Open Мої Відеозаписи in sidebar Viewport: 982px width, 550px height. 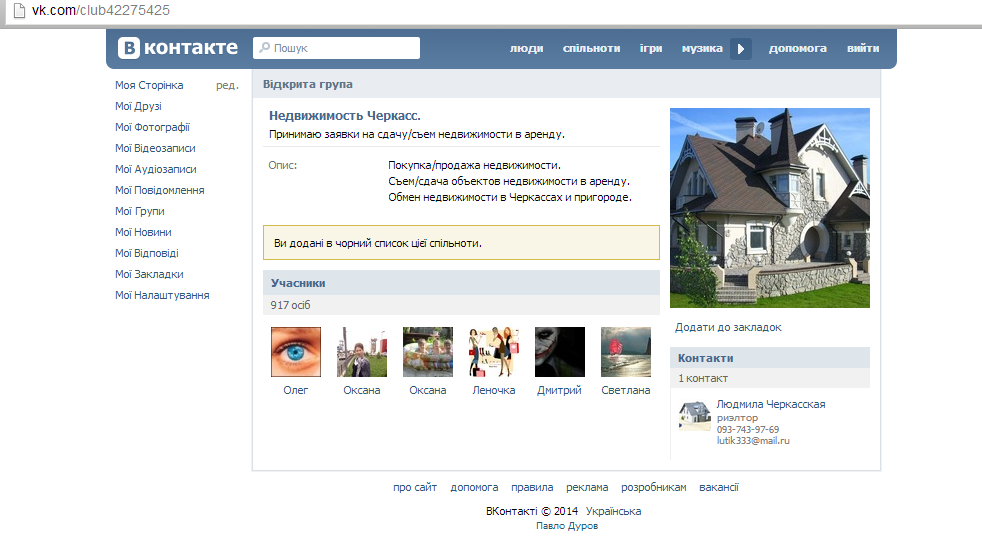[x=155, y=148]
